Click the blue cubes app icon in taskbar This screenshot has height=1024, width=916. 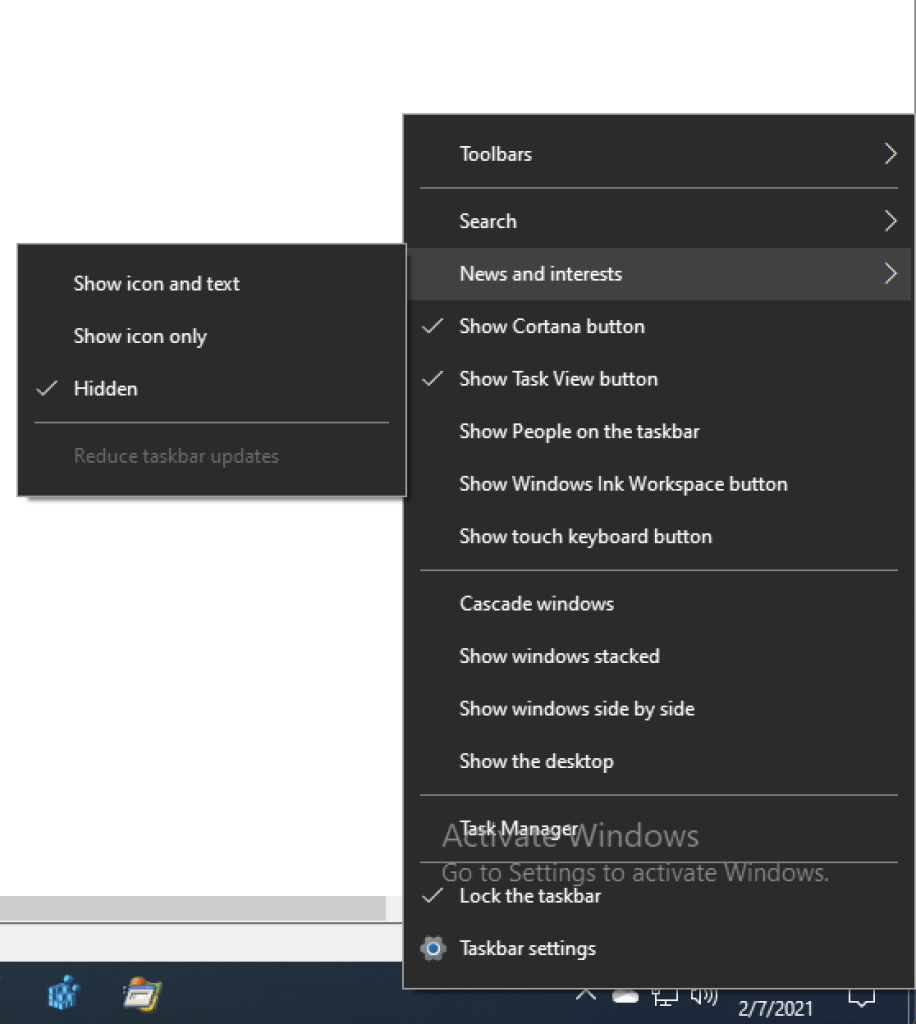pos(63,994)
